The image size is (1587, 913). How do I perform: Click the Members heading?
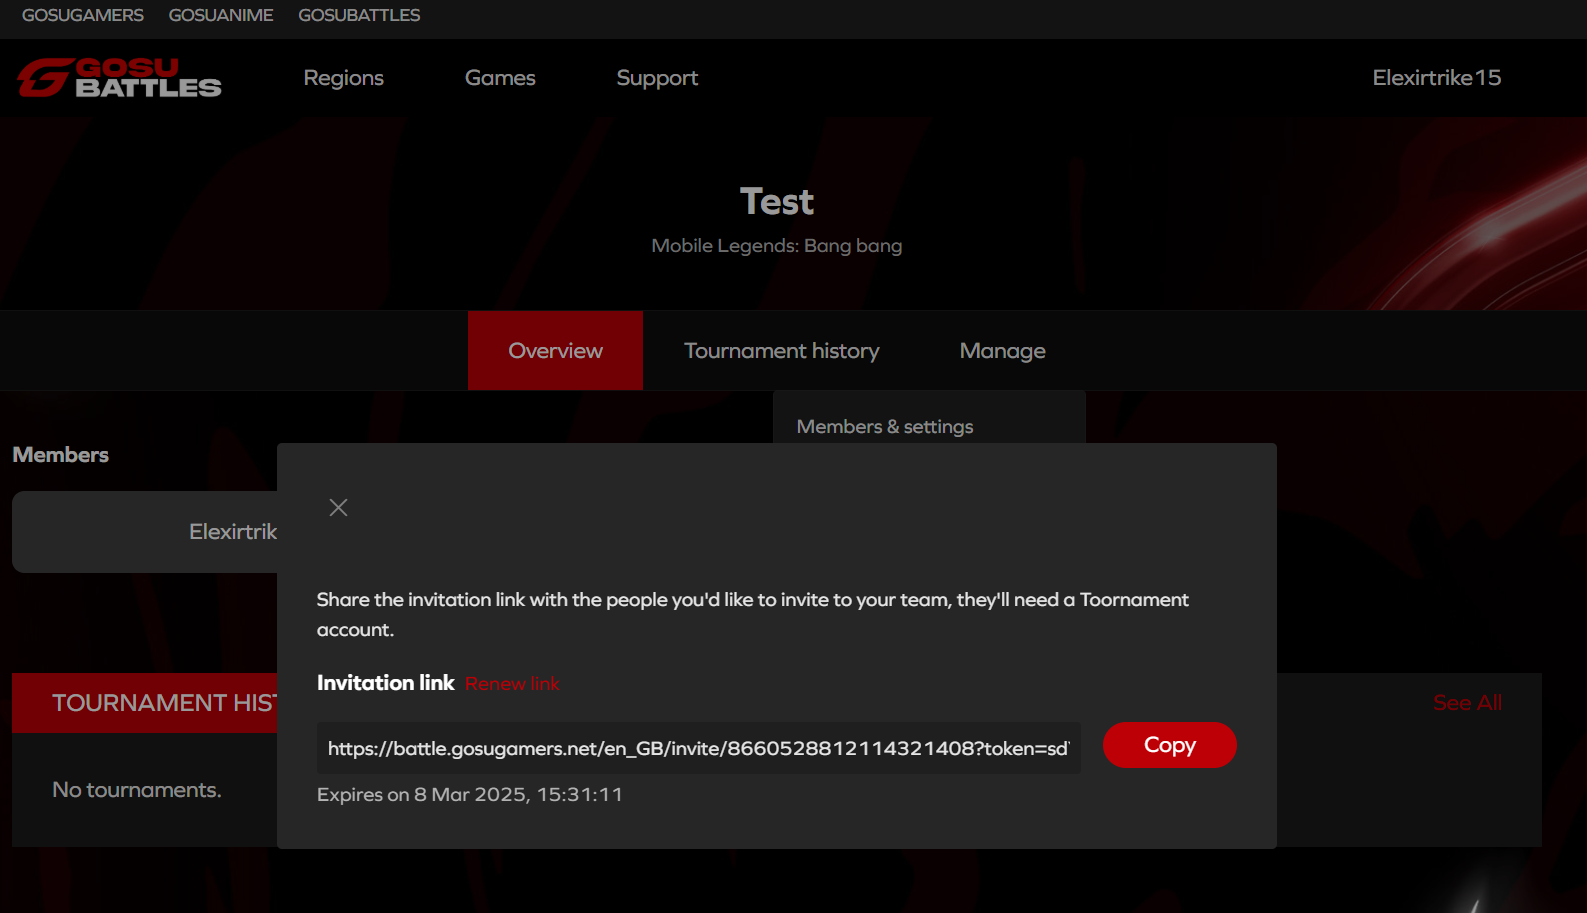point(61,455)
